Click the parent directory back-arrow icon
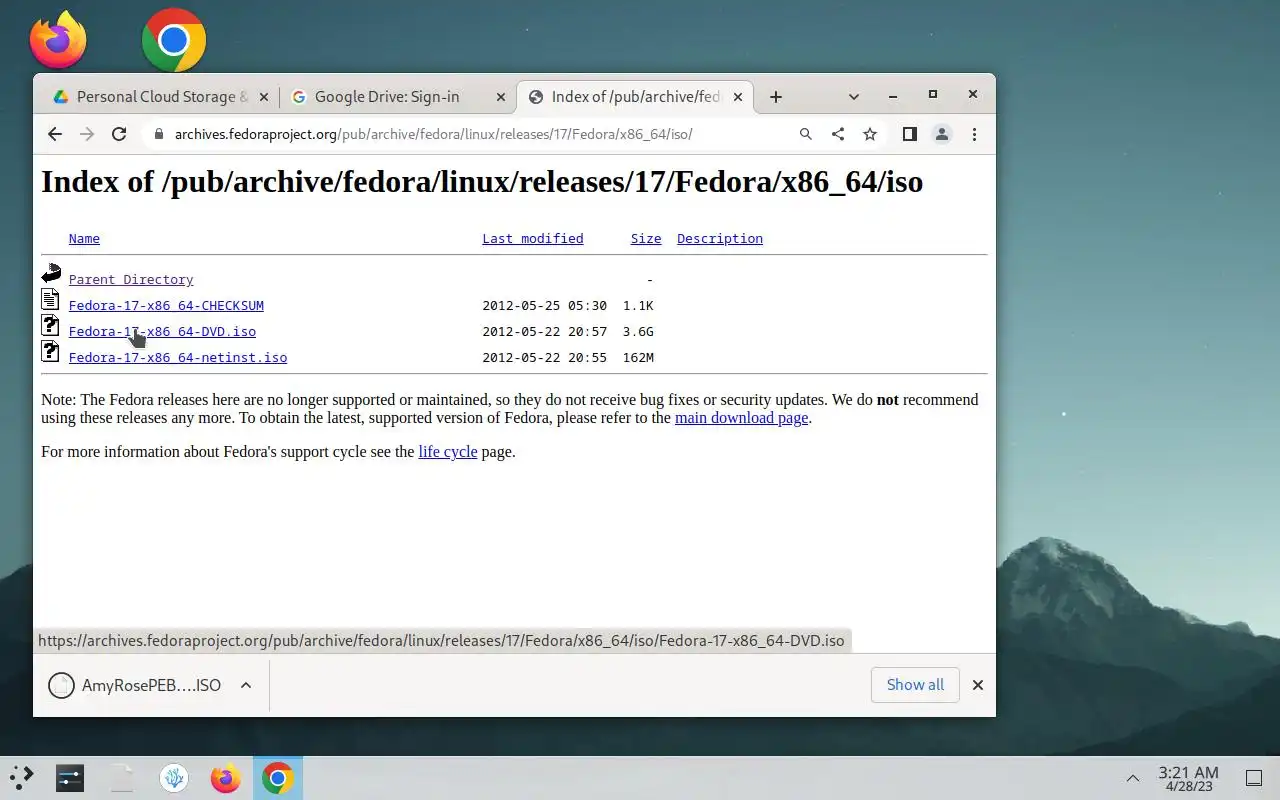The width and height of the screenshot is (1280, 800). coord(51,273)
